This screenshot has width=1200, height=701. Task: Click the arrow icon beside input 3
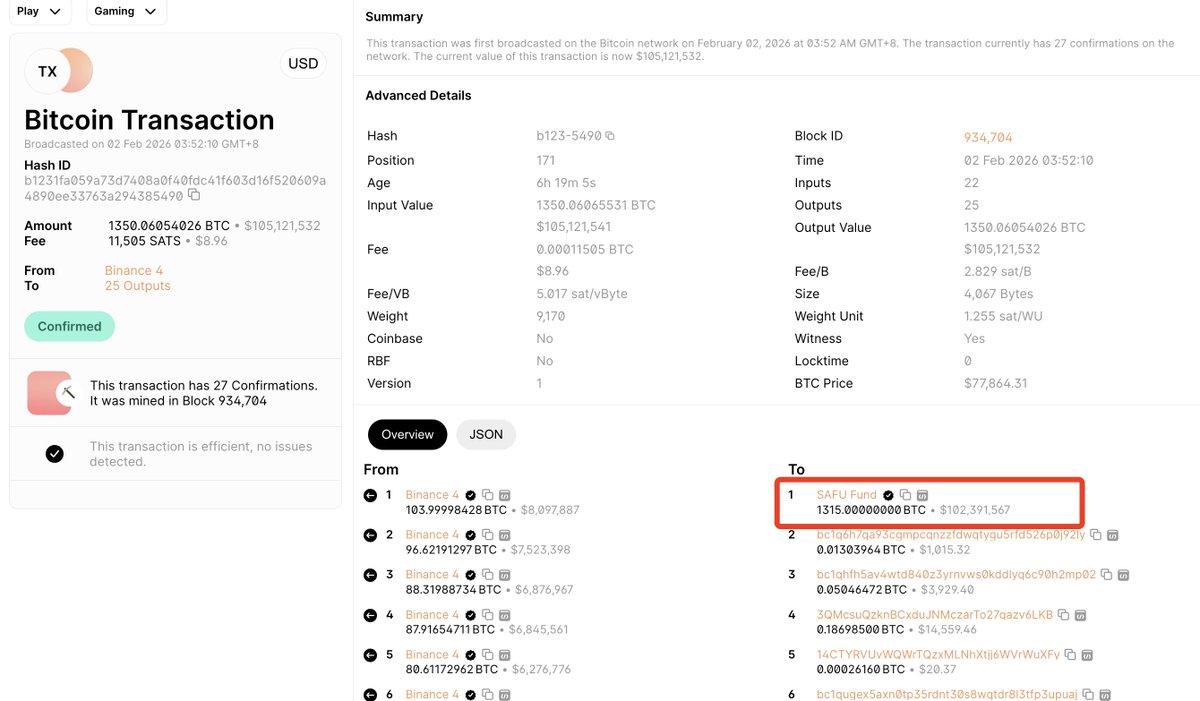pyautogui.click(x=371, y=575)
